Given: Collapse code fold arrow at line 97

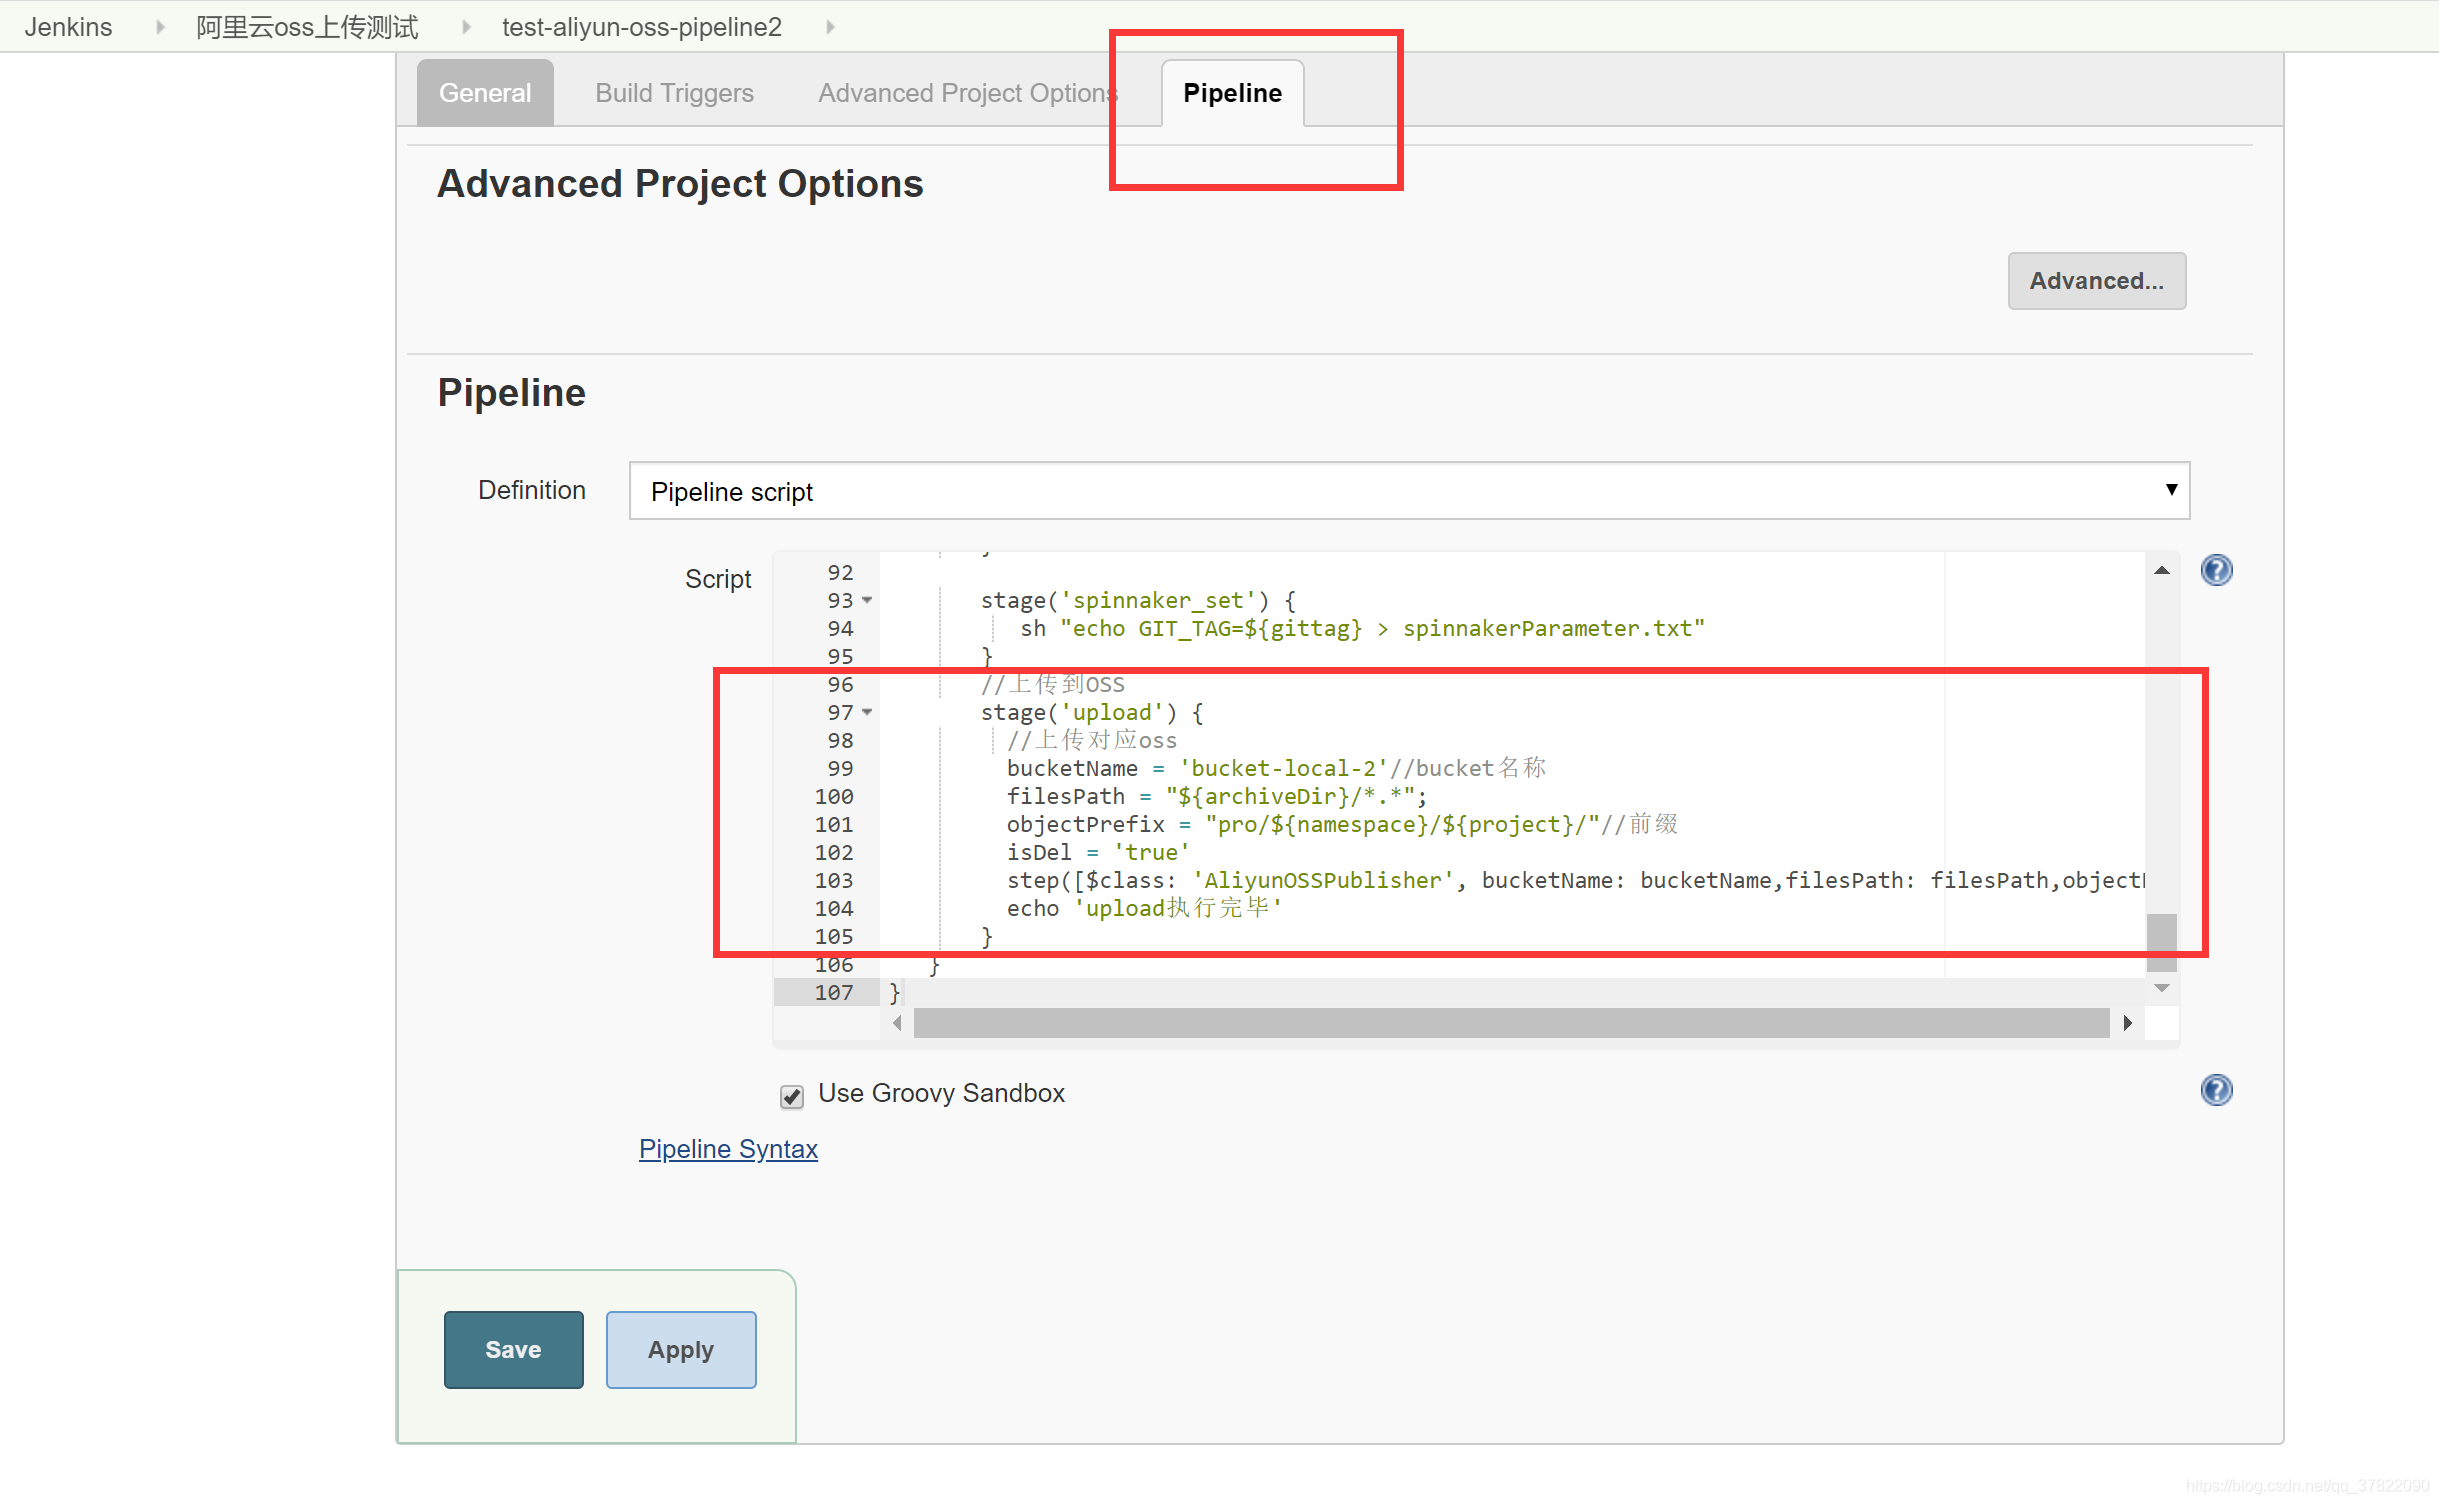Looking at the screenshot, I should [867, 712].
